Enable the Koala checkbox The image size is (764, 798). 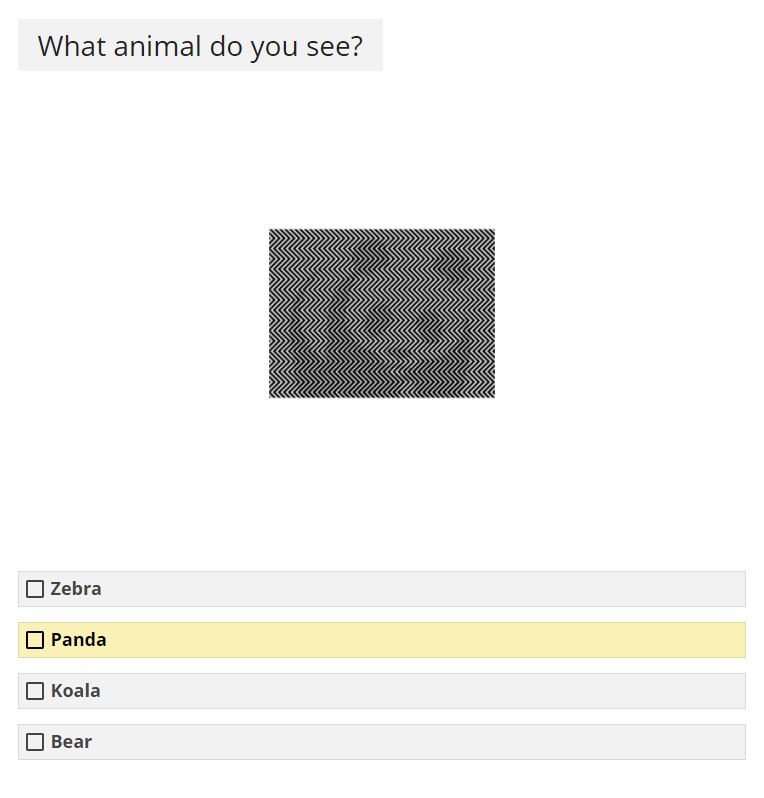[x=35, y=691]
